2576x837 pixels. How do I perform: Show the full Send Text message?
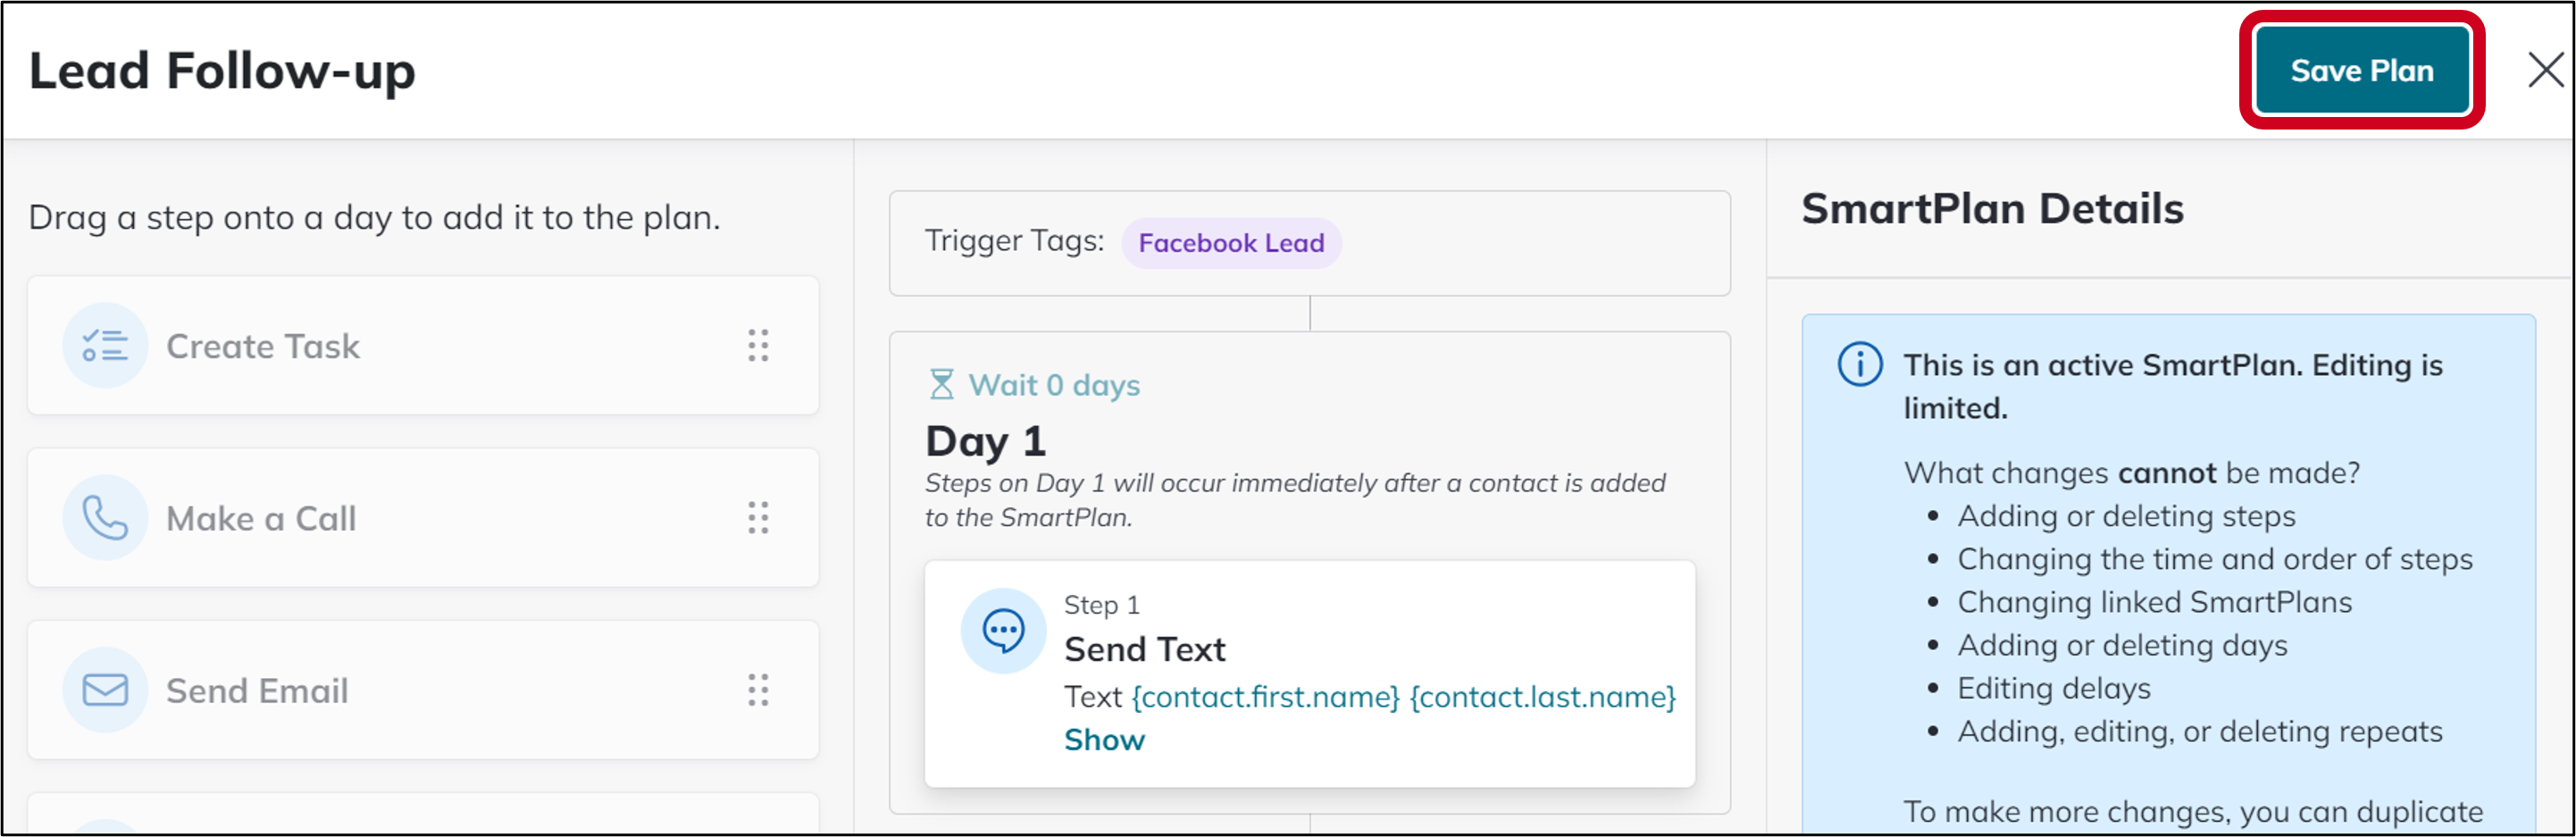[1104, 740]
